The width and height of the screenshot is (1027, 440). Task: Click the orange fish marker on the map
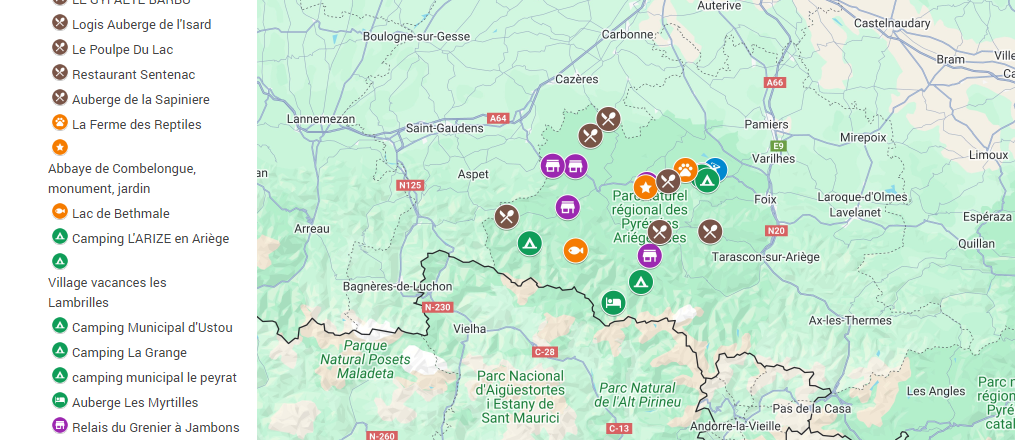point(576,250)
